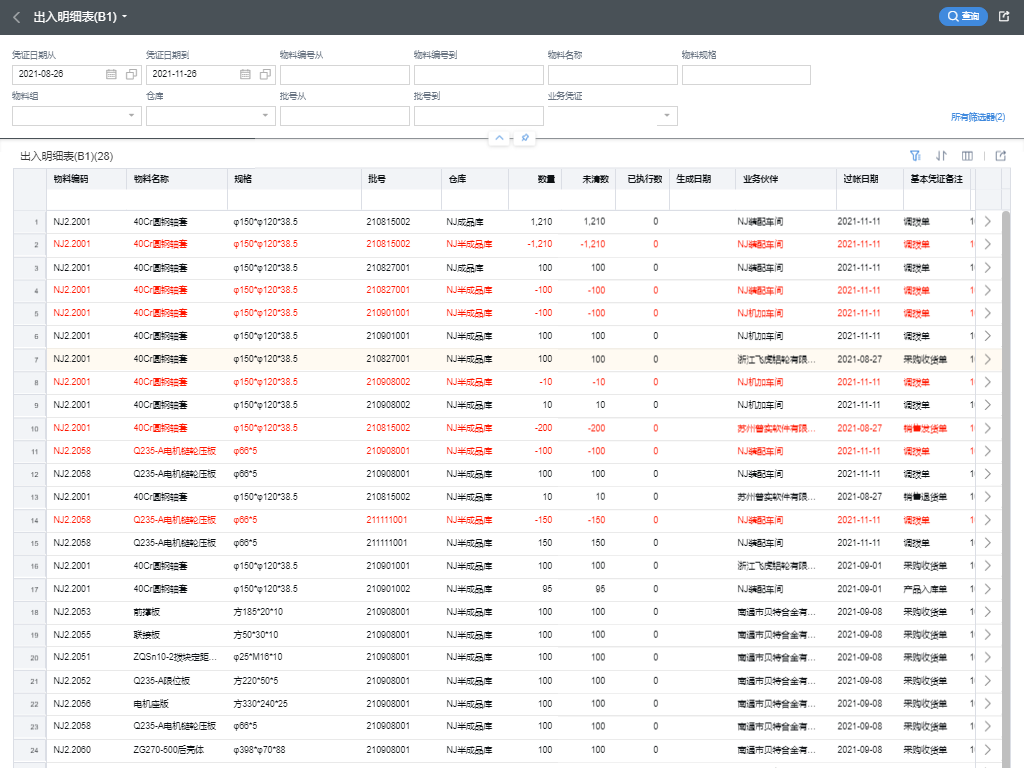Click batch 211111001 in row 14
Image resolution: width=1024 pixels, height=768 pixels.
coord(387,520)
